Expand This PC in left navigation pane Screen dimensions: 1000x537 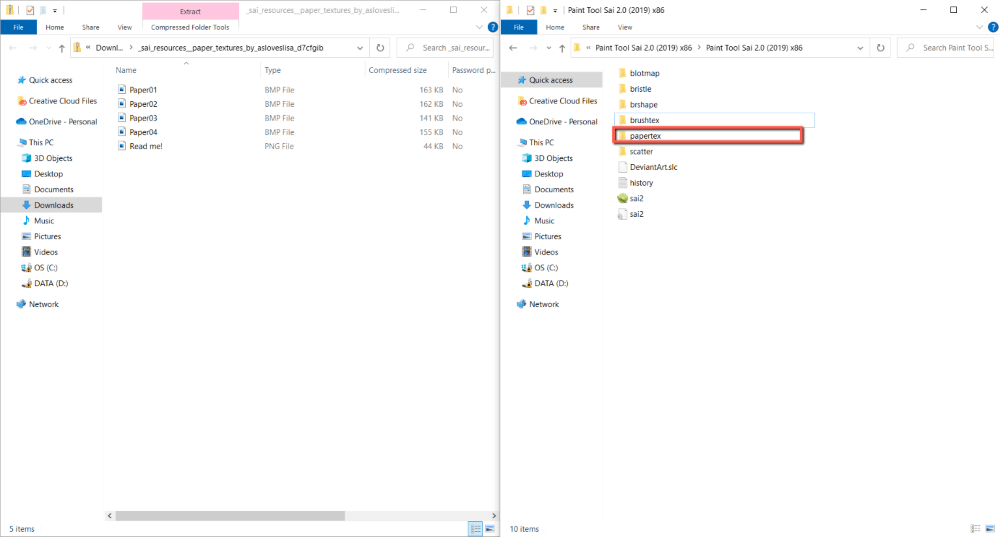[x=9, y=142]
